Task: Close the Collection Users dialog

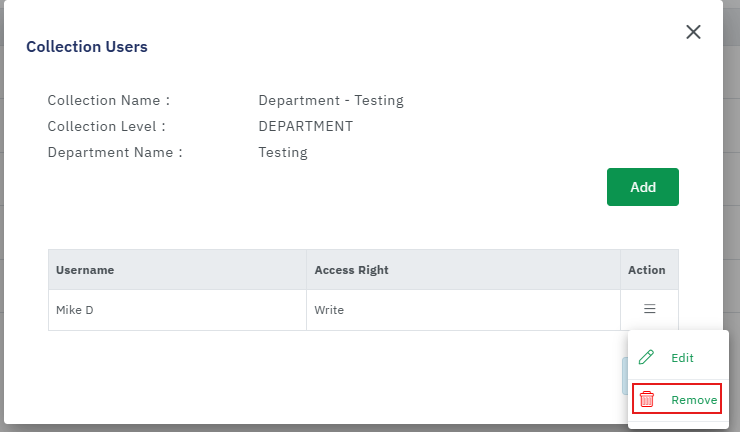Action: (x=693, y=32)
